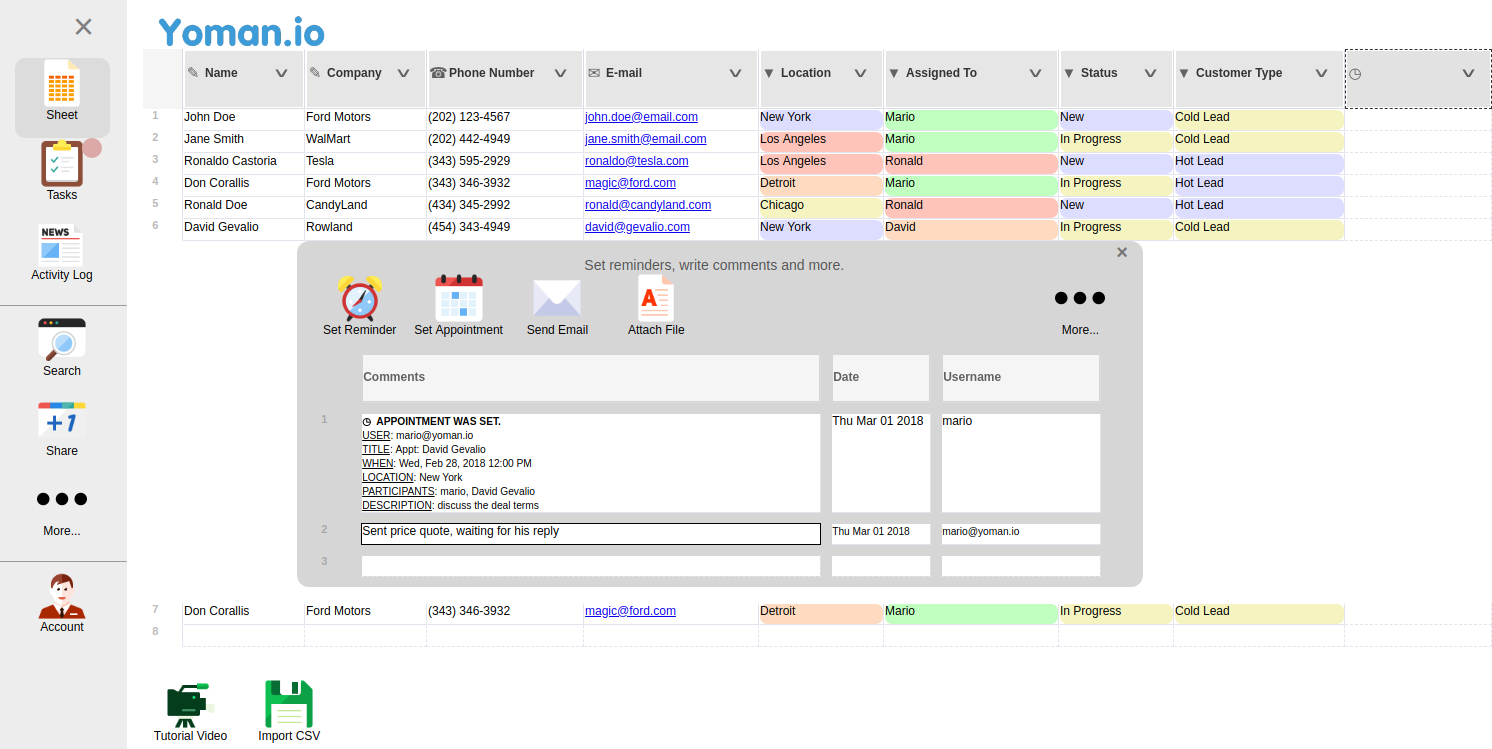
Task: Click the Send Email envelope icon
Action: [557, 298]
